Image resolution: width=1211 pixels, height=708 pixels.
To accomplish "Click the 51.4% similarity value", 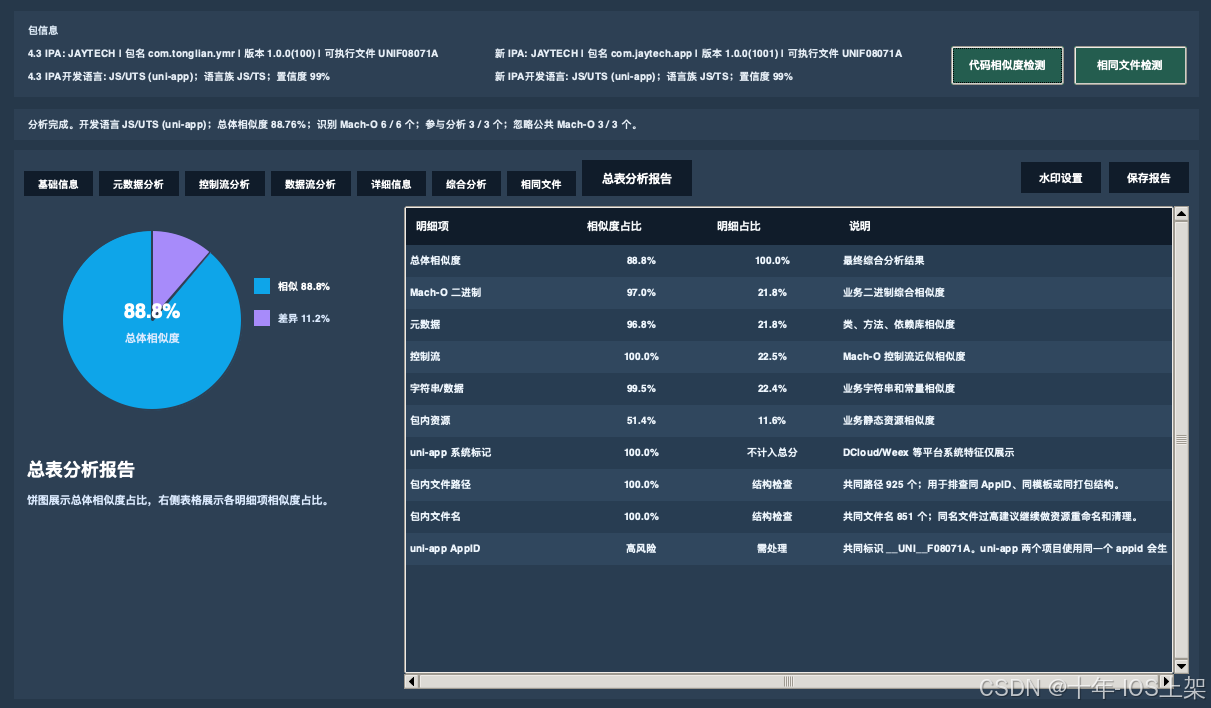I will pyautogui.click(x=641, y=420).
